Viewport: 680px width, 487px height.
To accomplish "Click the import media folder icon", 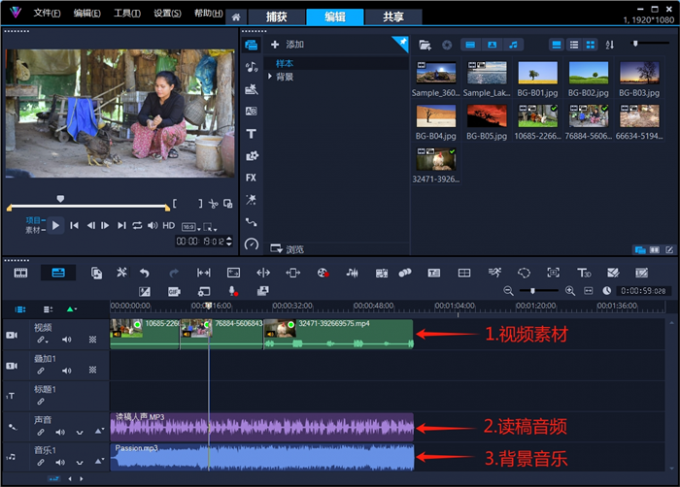I will (425, 45).
